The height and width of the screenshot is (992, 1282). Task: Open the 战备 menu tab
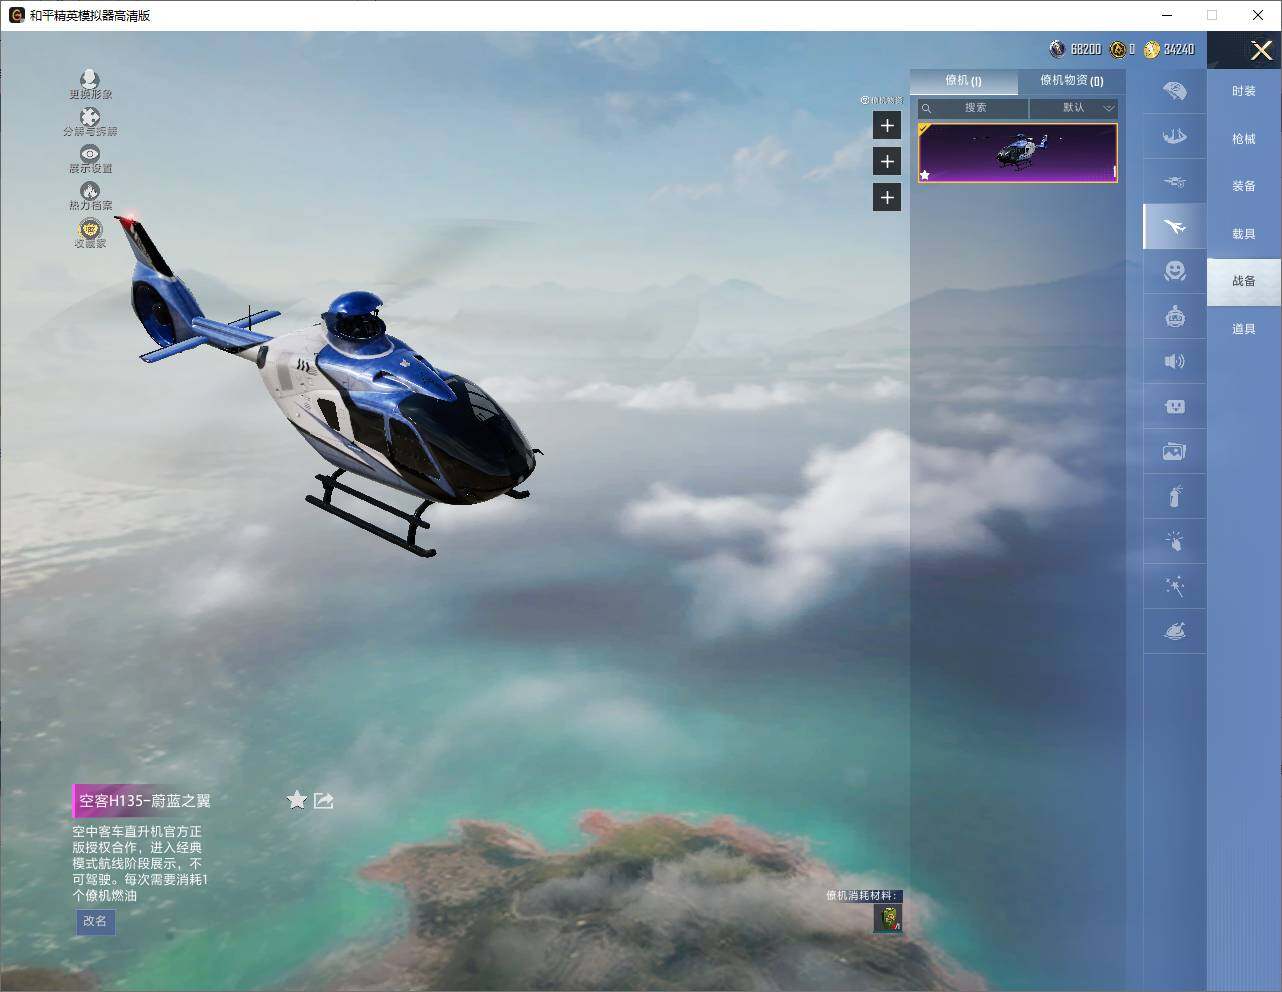1243,281
